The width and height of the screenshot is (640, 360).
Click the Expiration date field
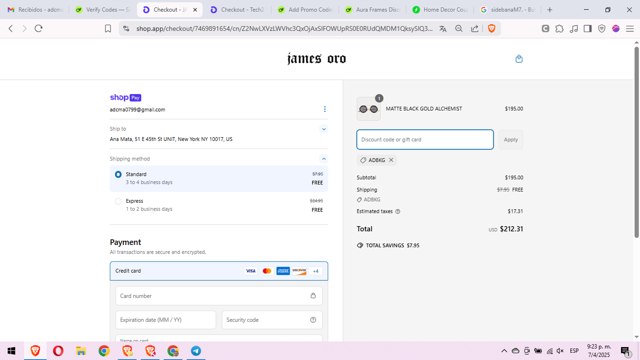(166, 320)
